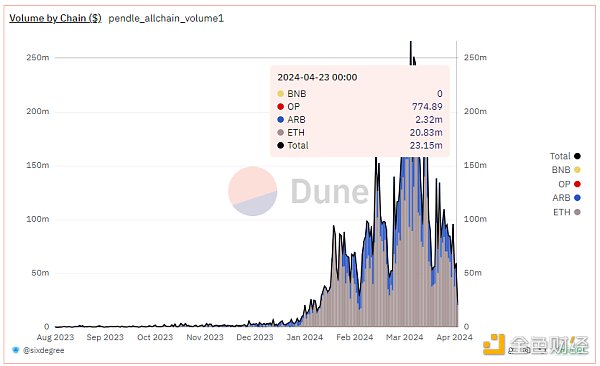Click the Aug 2023 x-axis label

coord(55,337)
